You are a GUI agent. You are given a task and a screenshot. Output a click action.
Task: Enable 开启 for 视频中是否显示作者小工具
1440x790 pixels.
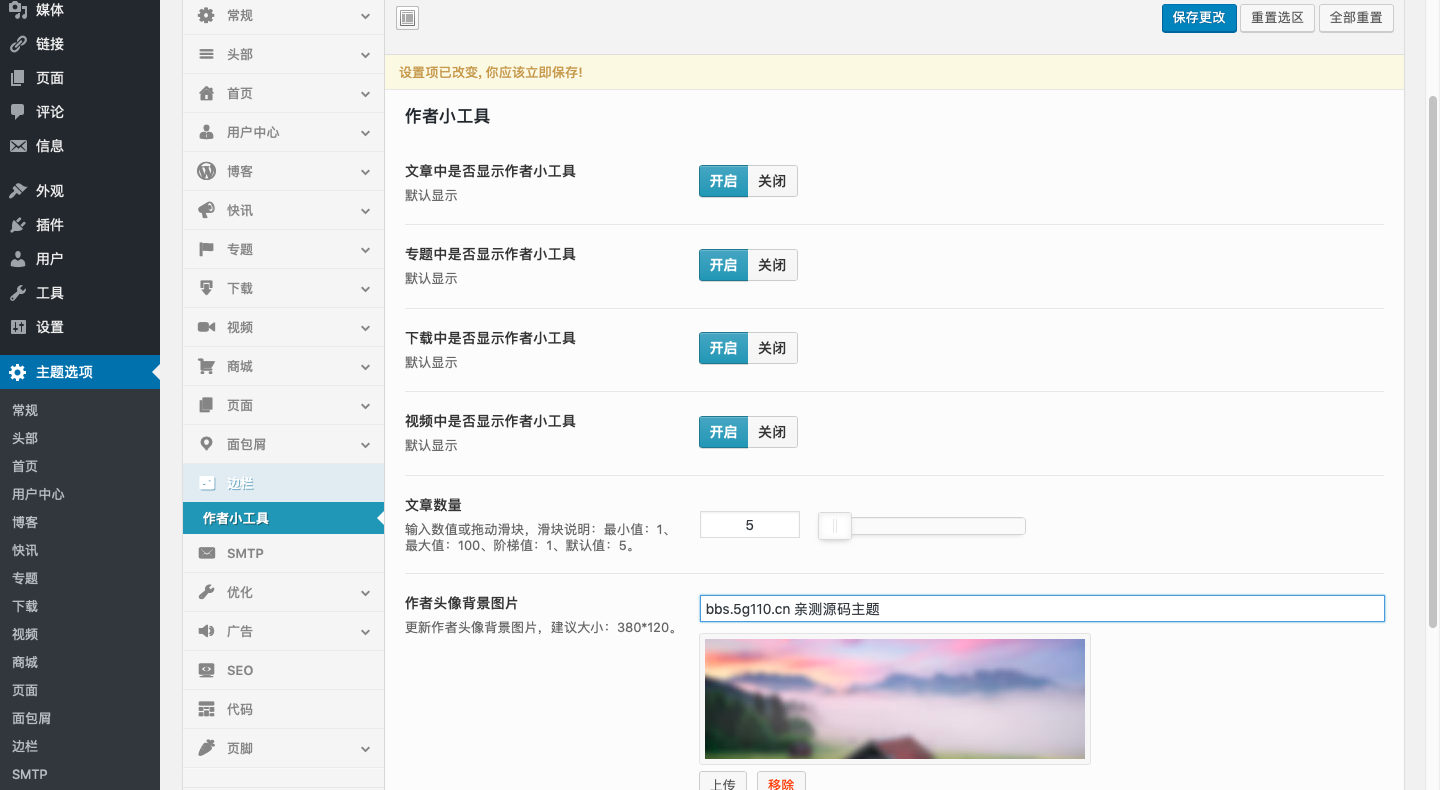tap(723, 432)
